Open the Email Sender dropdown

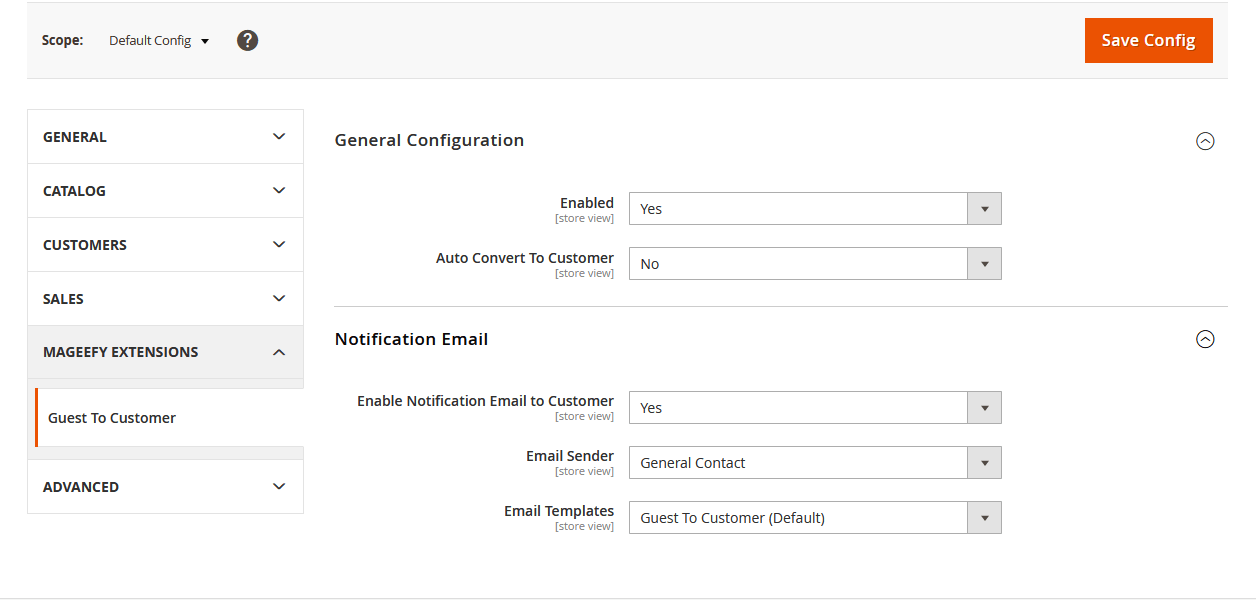point(814,463)
